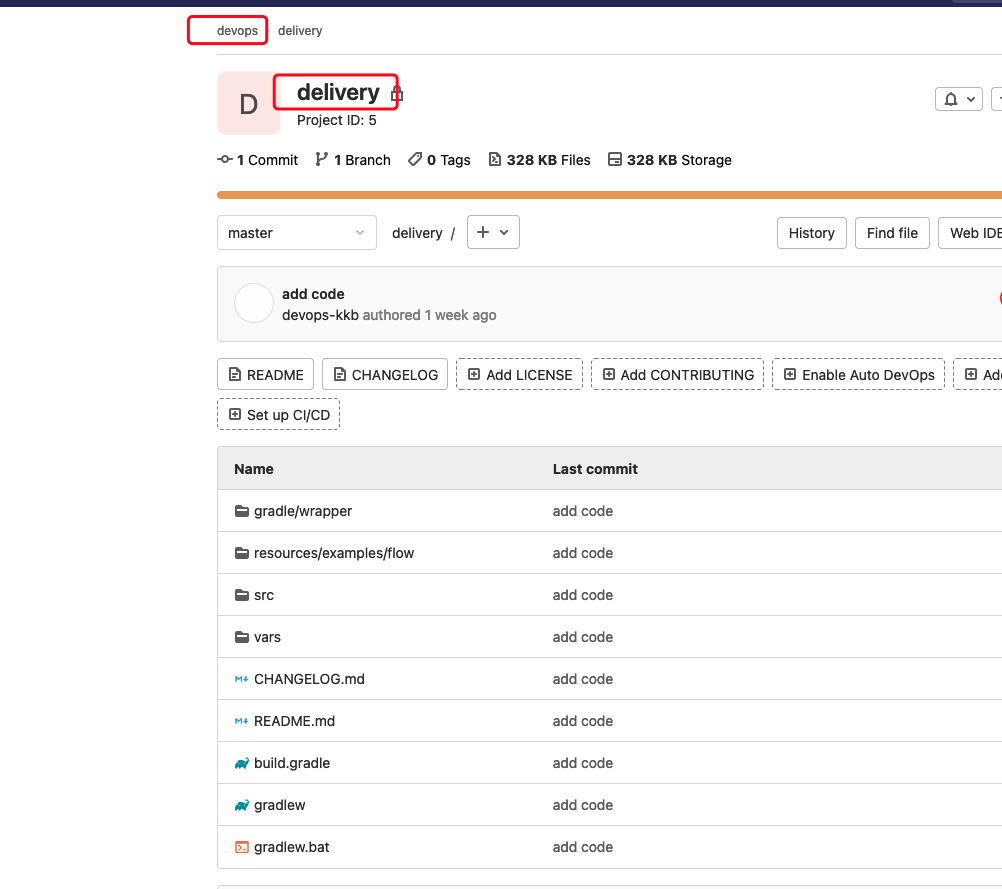
Task: Open the plus add-file dropdown
Action: (493, 232)
